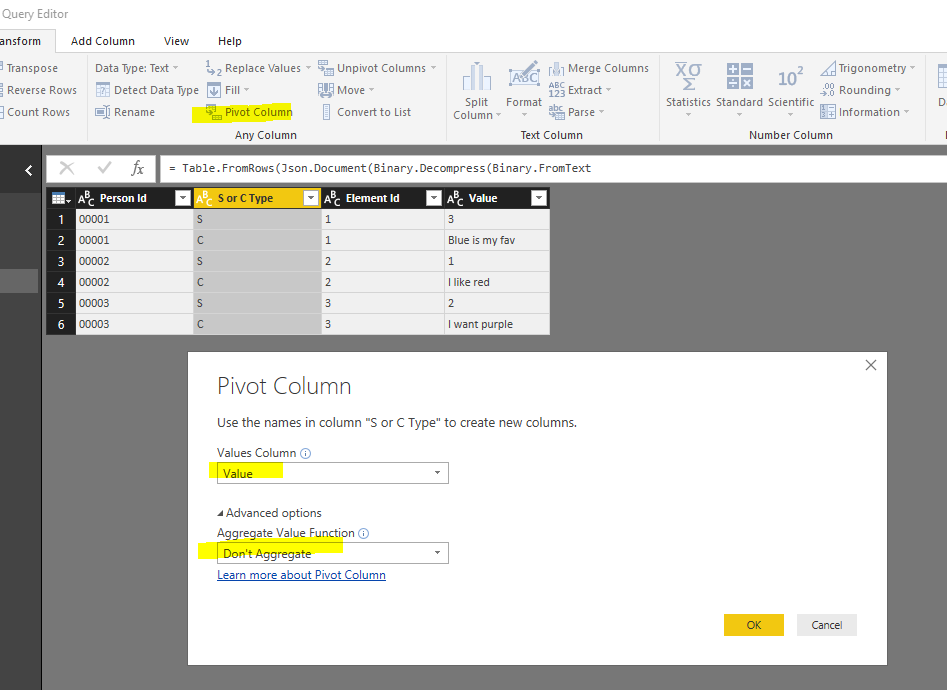Click the Extract text icon
Viewport: 947px width, 690px height.
[x=556, y=90]
